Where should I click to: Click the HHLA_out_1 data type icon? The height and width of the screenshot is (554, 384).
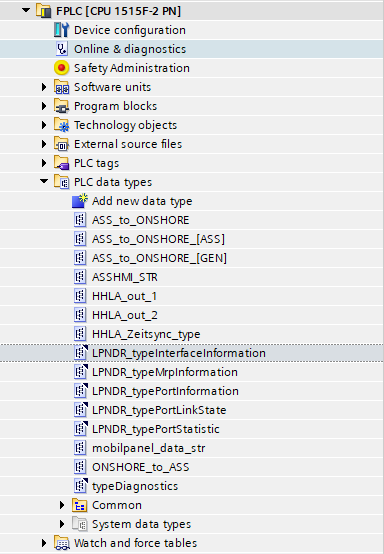click(80, 296)
